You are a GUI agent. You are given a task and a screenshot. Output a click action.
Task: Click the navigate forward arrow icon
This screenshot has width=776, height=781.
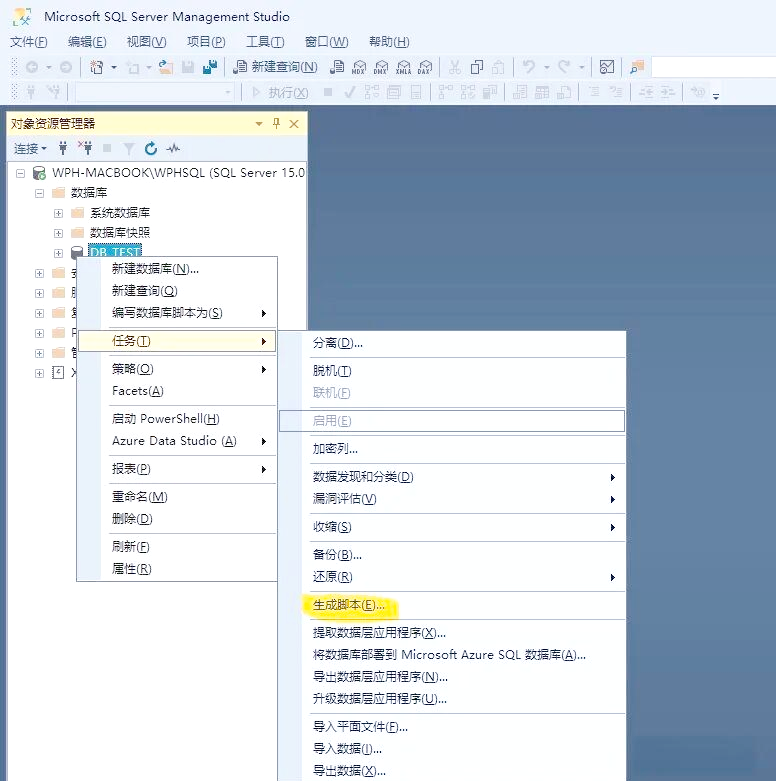coord(66,67)
